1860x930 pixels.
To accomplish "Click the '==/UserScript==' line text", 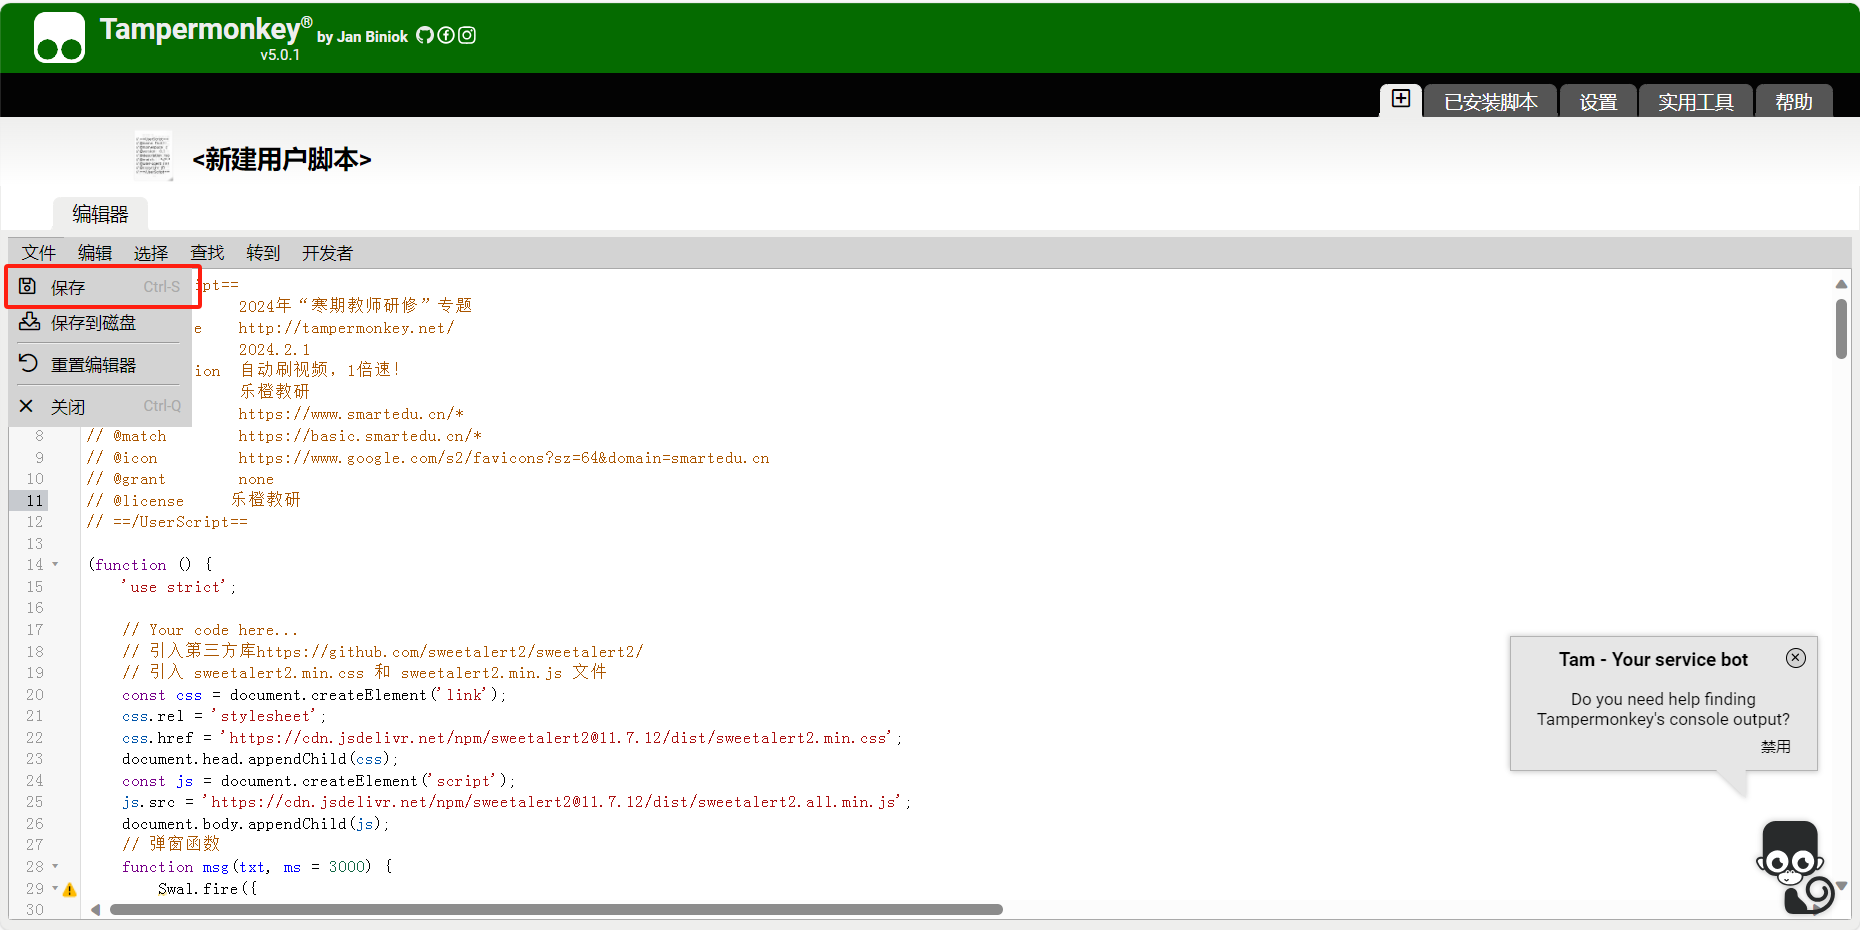I will (x=167, y=522).
